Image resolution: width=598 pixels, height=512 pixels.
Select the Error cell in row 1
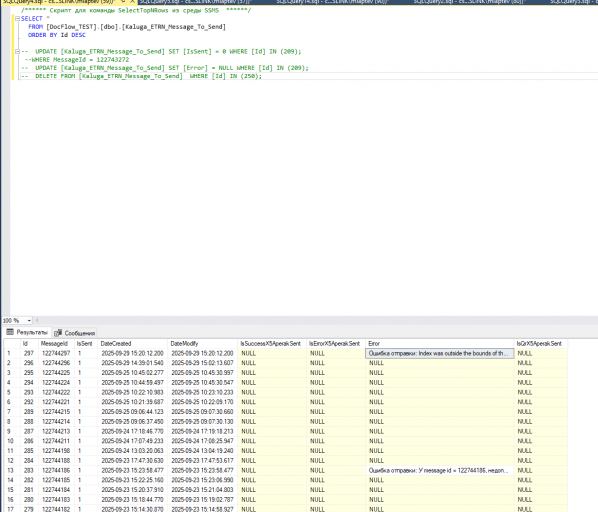[440, 353]
